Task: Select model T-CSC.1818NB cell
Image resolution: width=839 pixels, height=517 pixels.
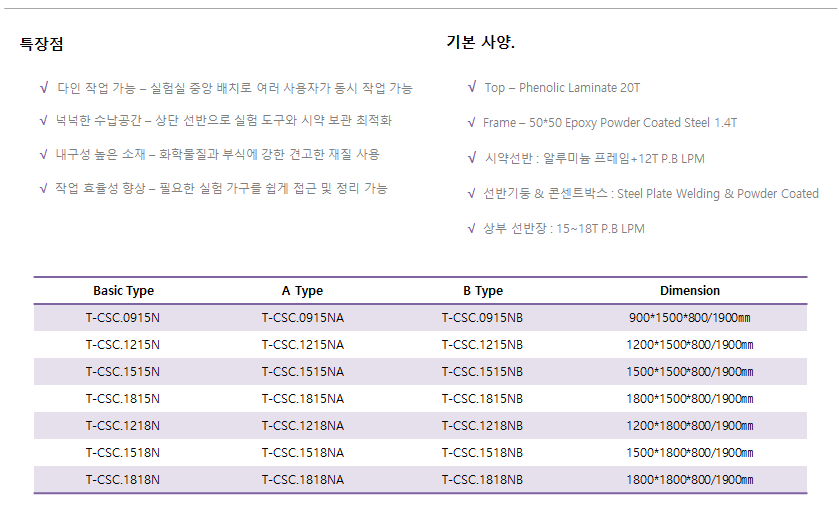Action: [x=482, y=480]
